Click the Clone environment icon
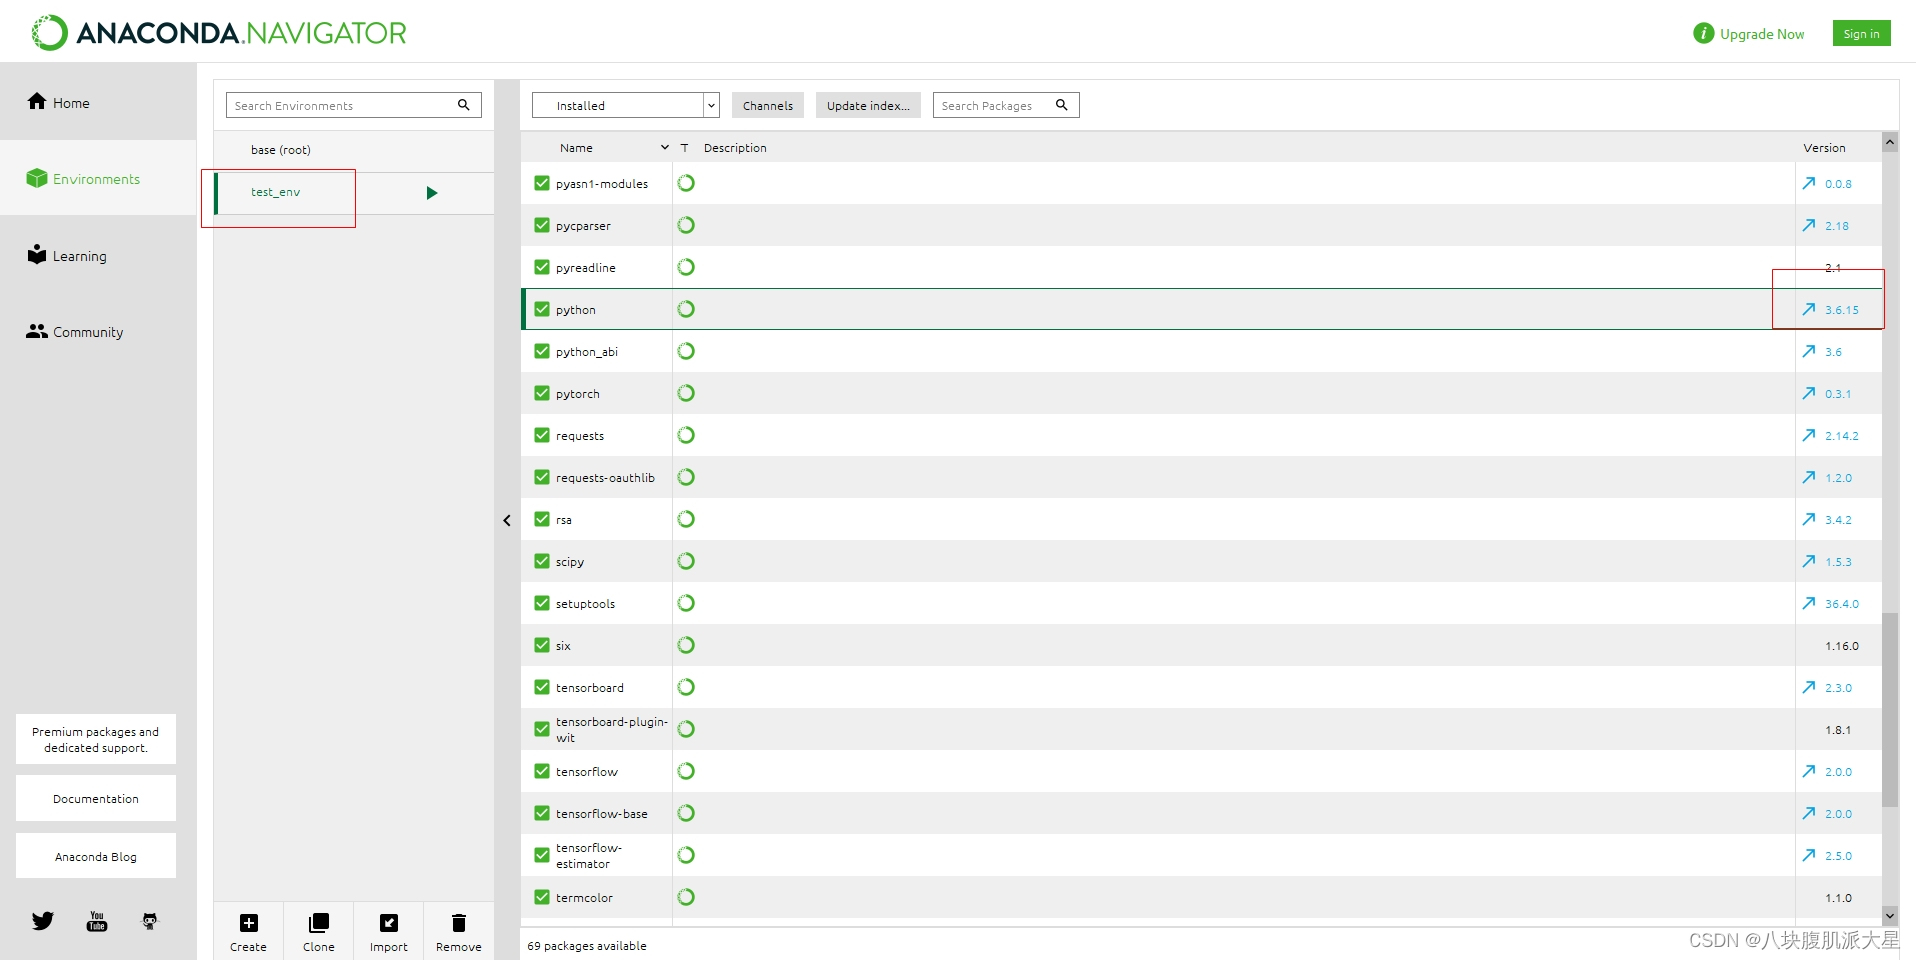Screen dimensions: 1916x960 319,923
